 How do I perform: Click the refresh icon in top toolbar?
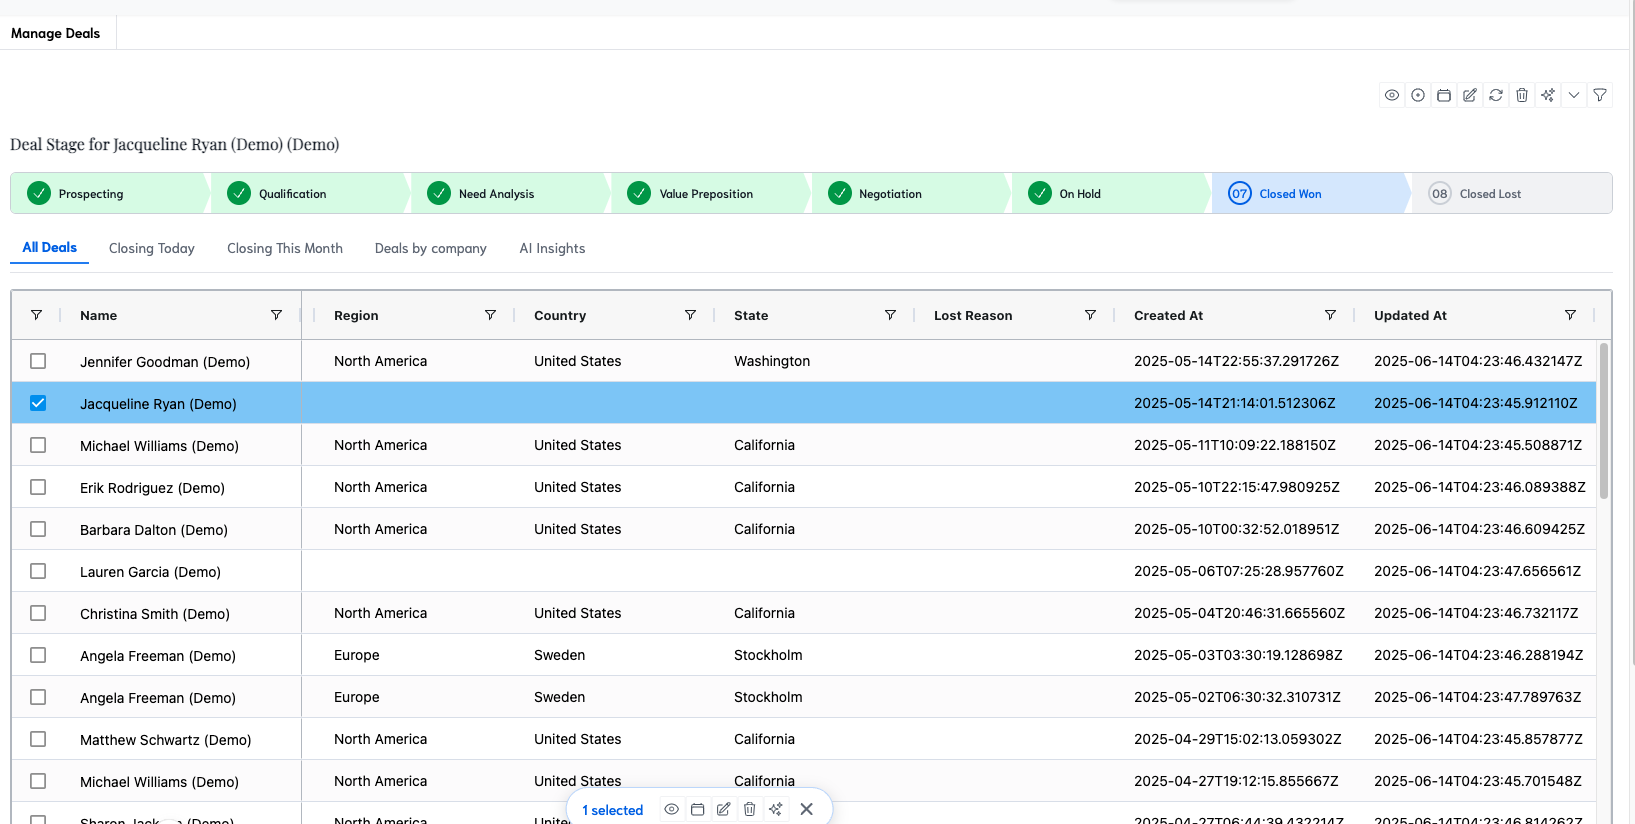click(x=1496, y=95)
